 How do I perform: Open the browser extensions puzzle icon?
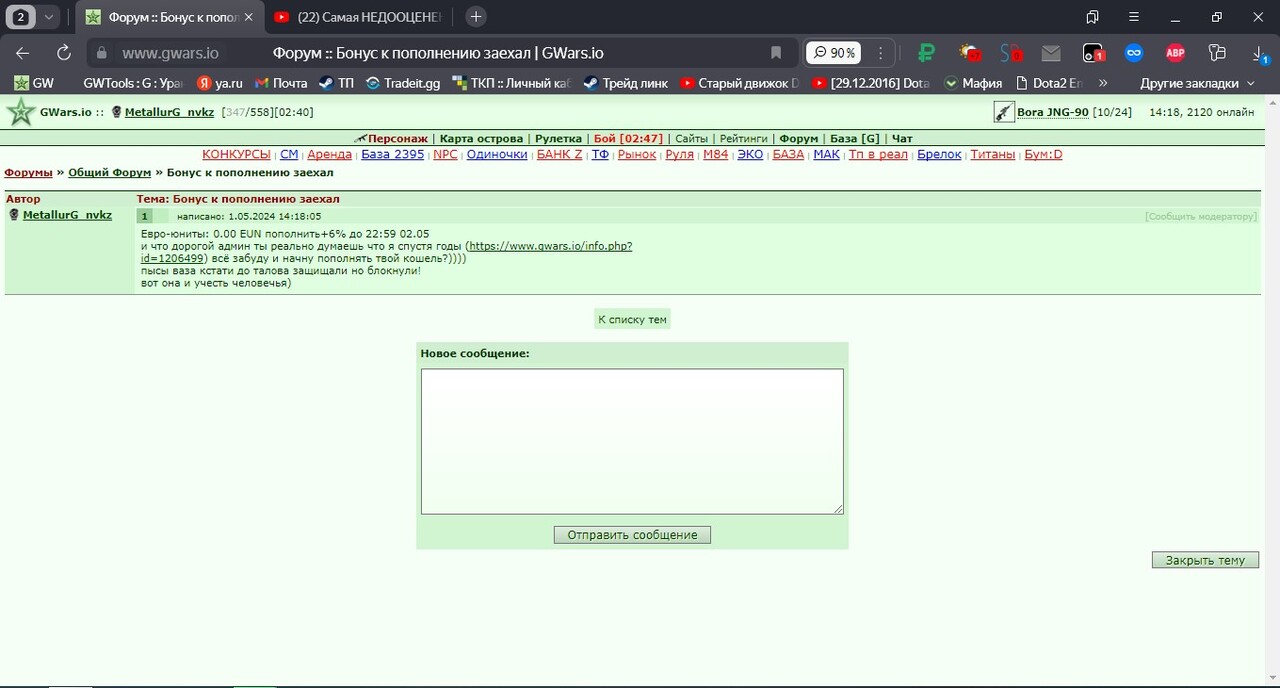coord(1216,53)
